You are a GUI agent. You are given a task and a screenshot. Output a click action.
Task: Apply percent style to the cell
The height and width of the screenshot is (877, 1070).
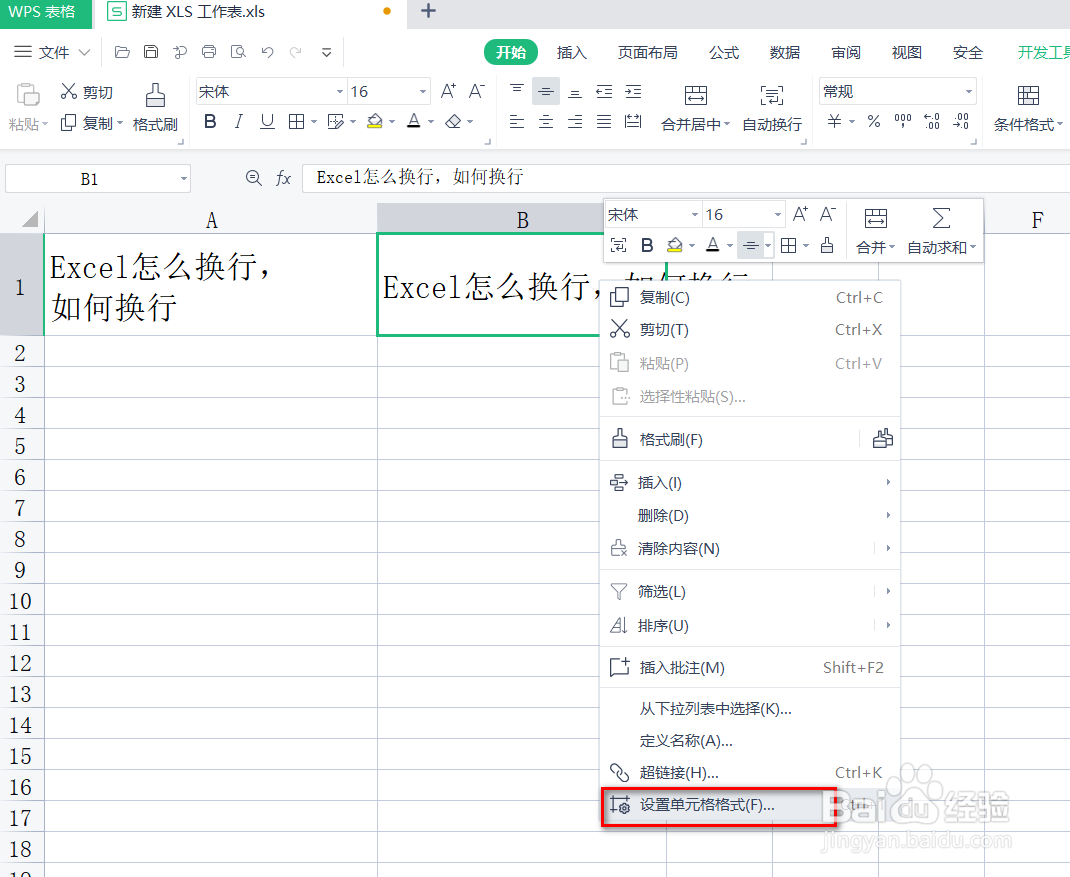(x=874, y=123)
